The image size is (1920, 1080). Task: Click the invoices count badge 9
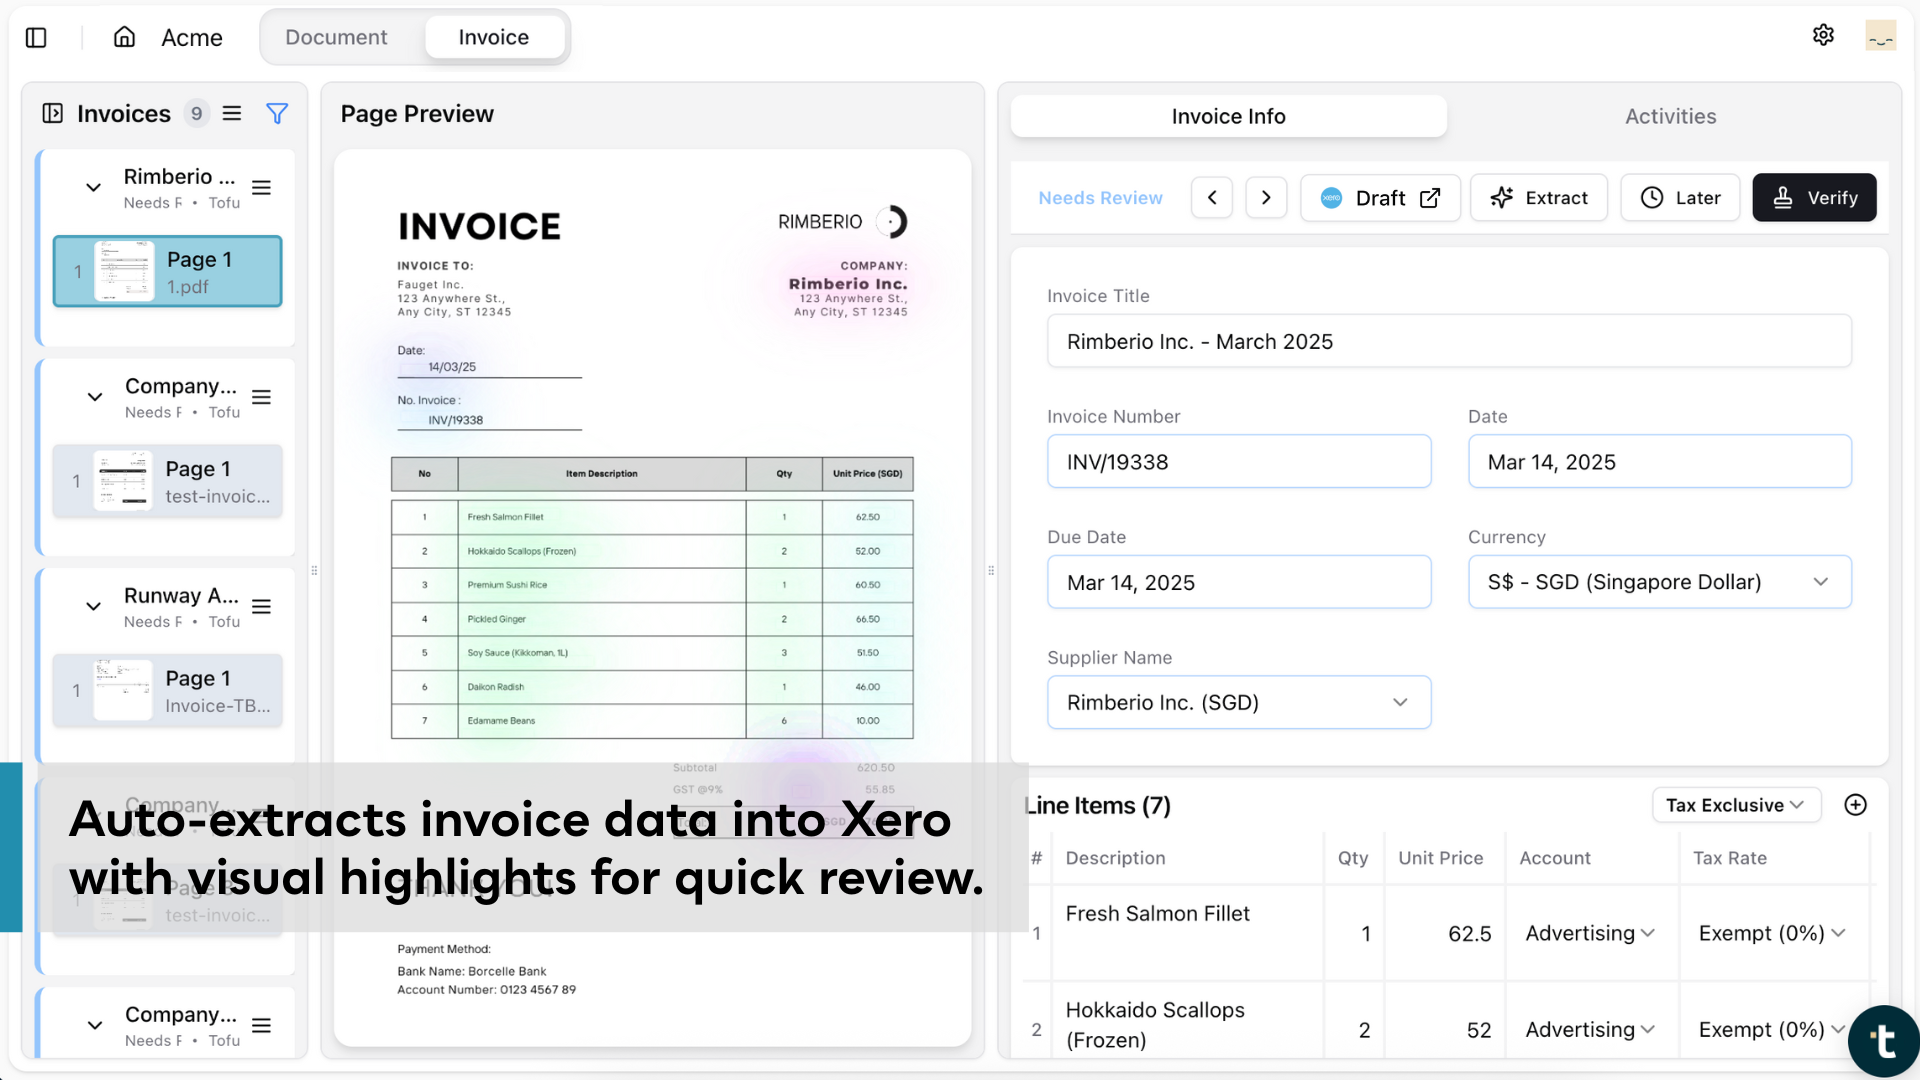(x=196, y=113)
